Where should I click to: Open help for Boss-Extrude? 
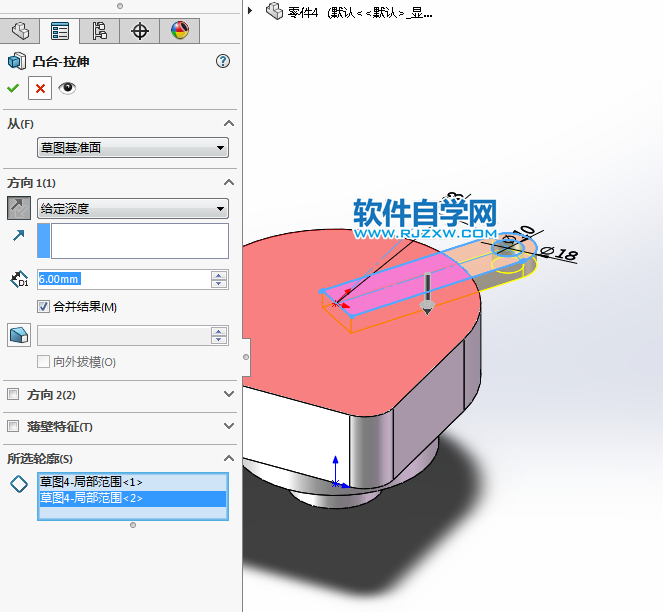point(223,61)
